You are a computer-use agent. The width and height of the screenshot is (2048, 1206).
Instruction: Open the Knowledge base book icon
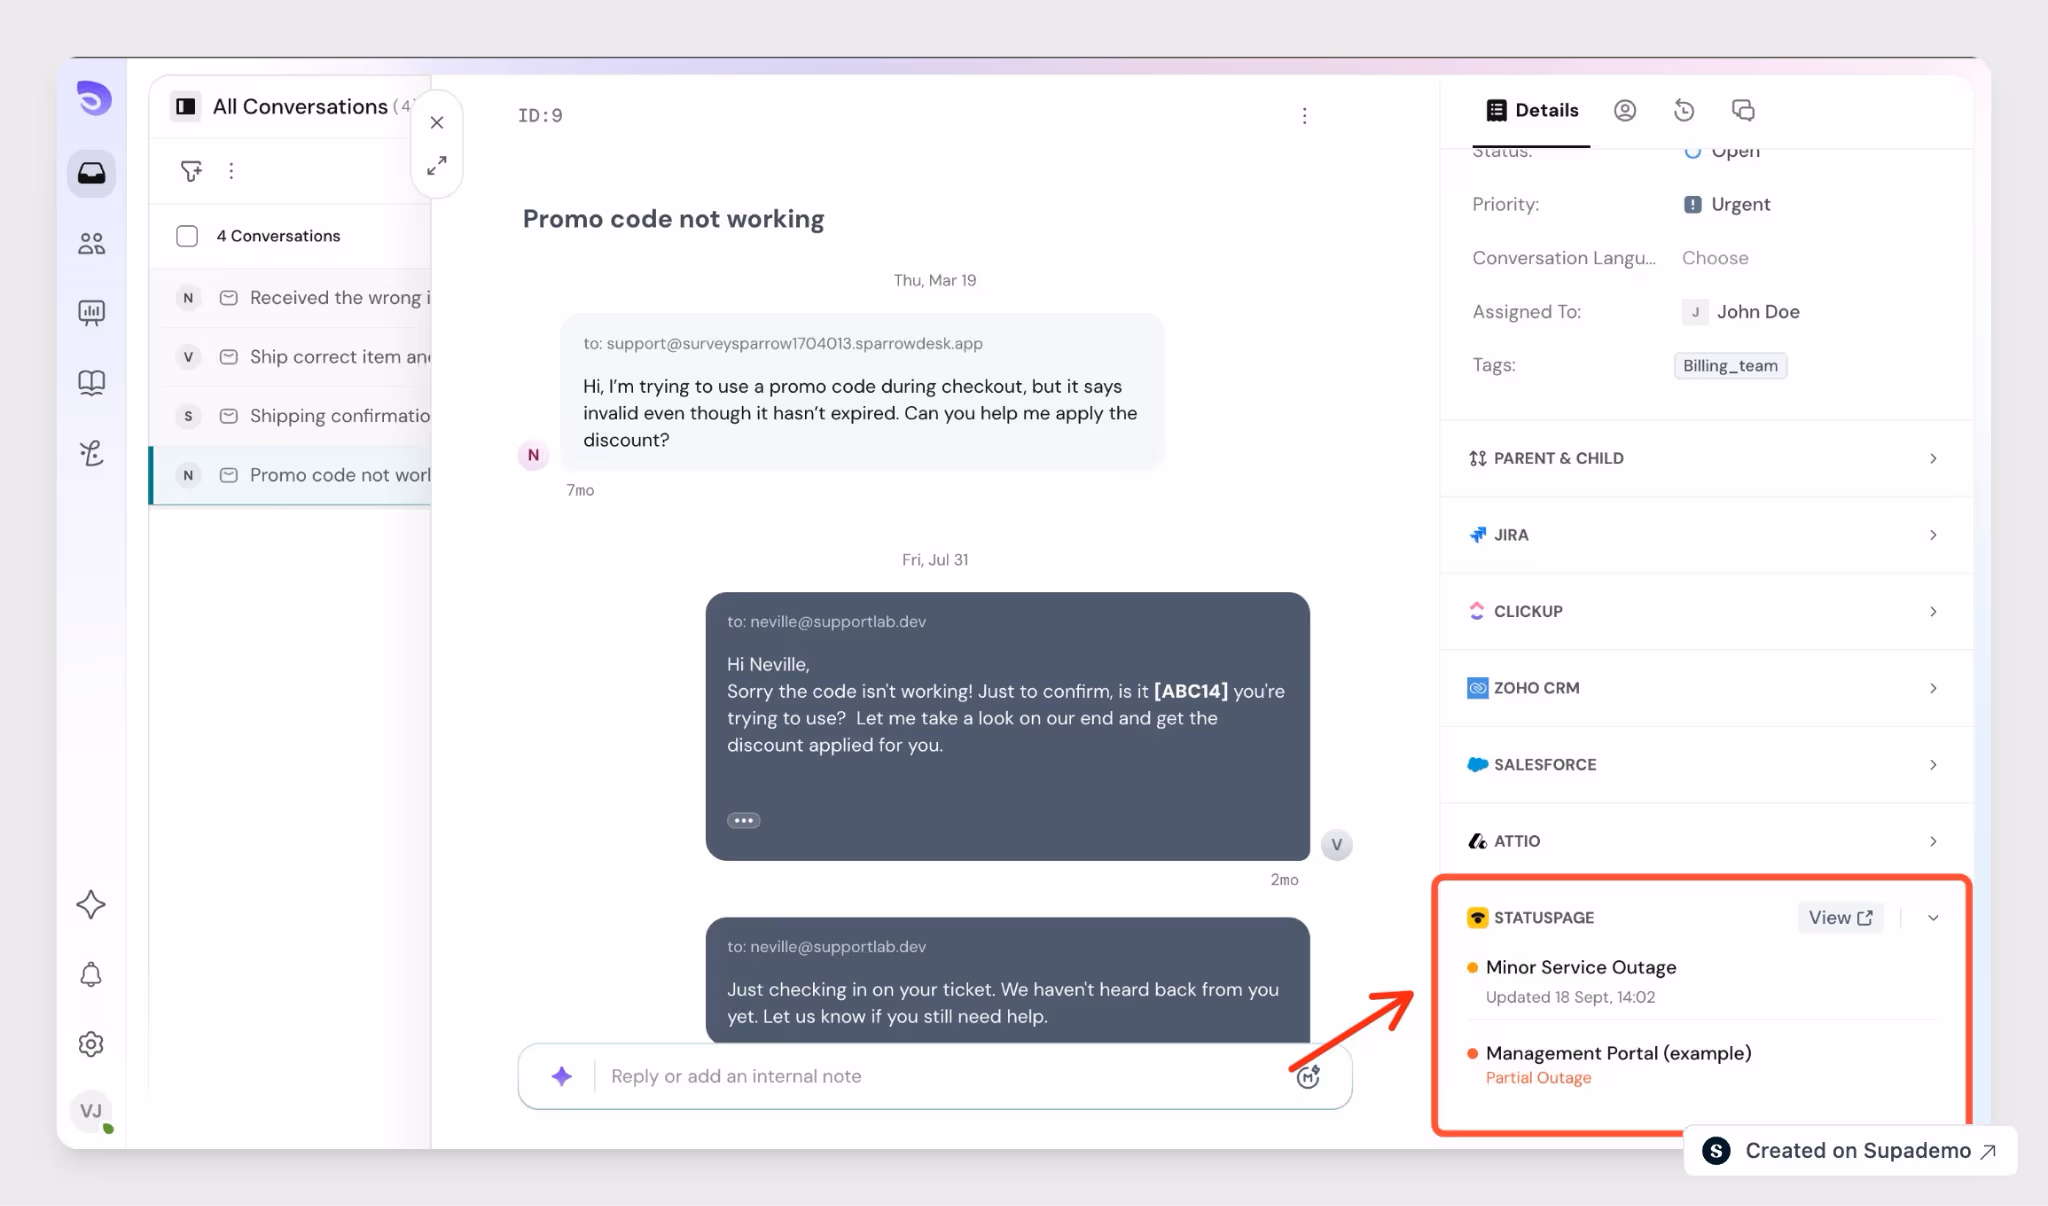(x=91, y=383)
